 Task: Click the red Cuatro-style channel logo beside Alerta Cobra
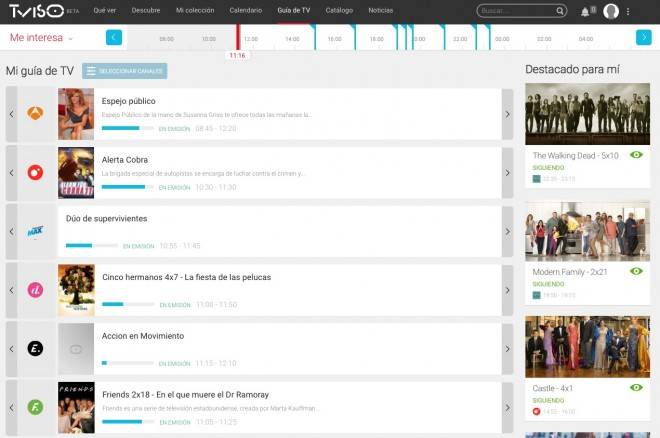point(35,172)
